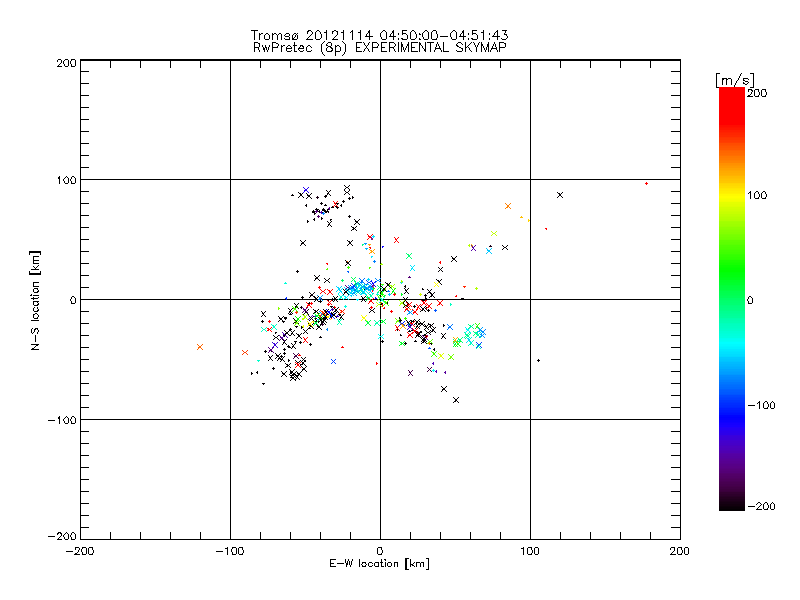800x600 pixels.
Task: Click the colorbar's '100' tick label
Action: coord(757,195)
